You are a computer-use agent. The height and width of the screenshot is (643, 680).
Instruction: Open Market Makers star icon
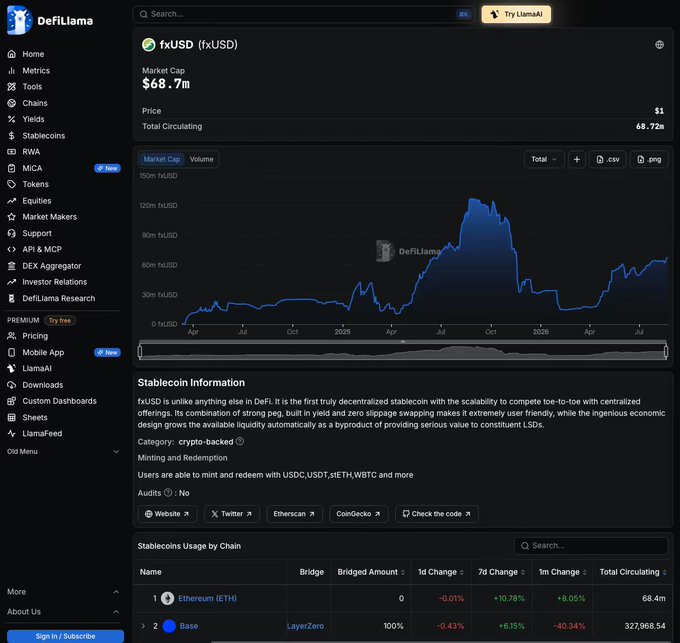coord(12,217)
